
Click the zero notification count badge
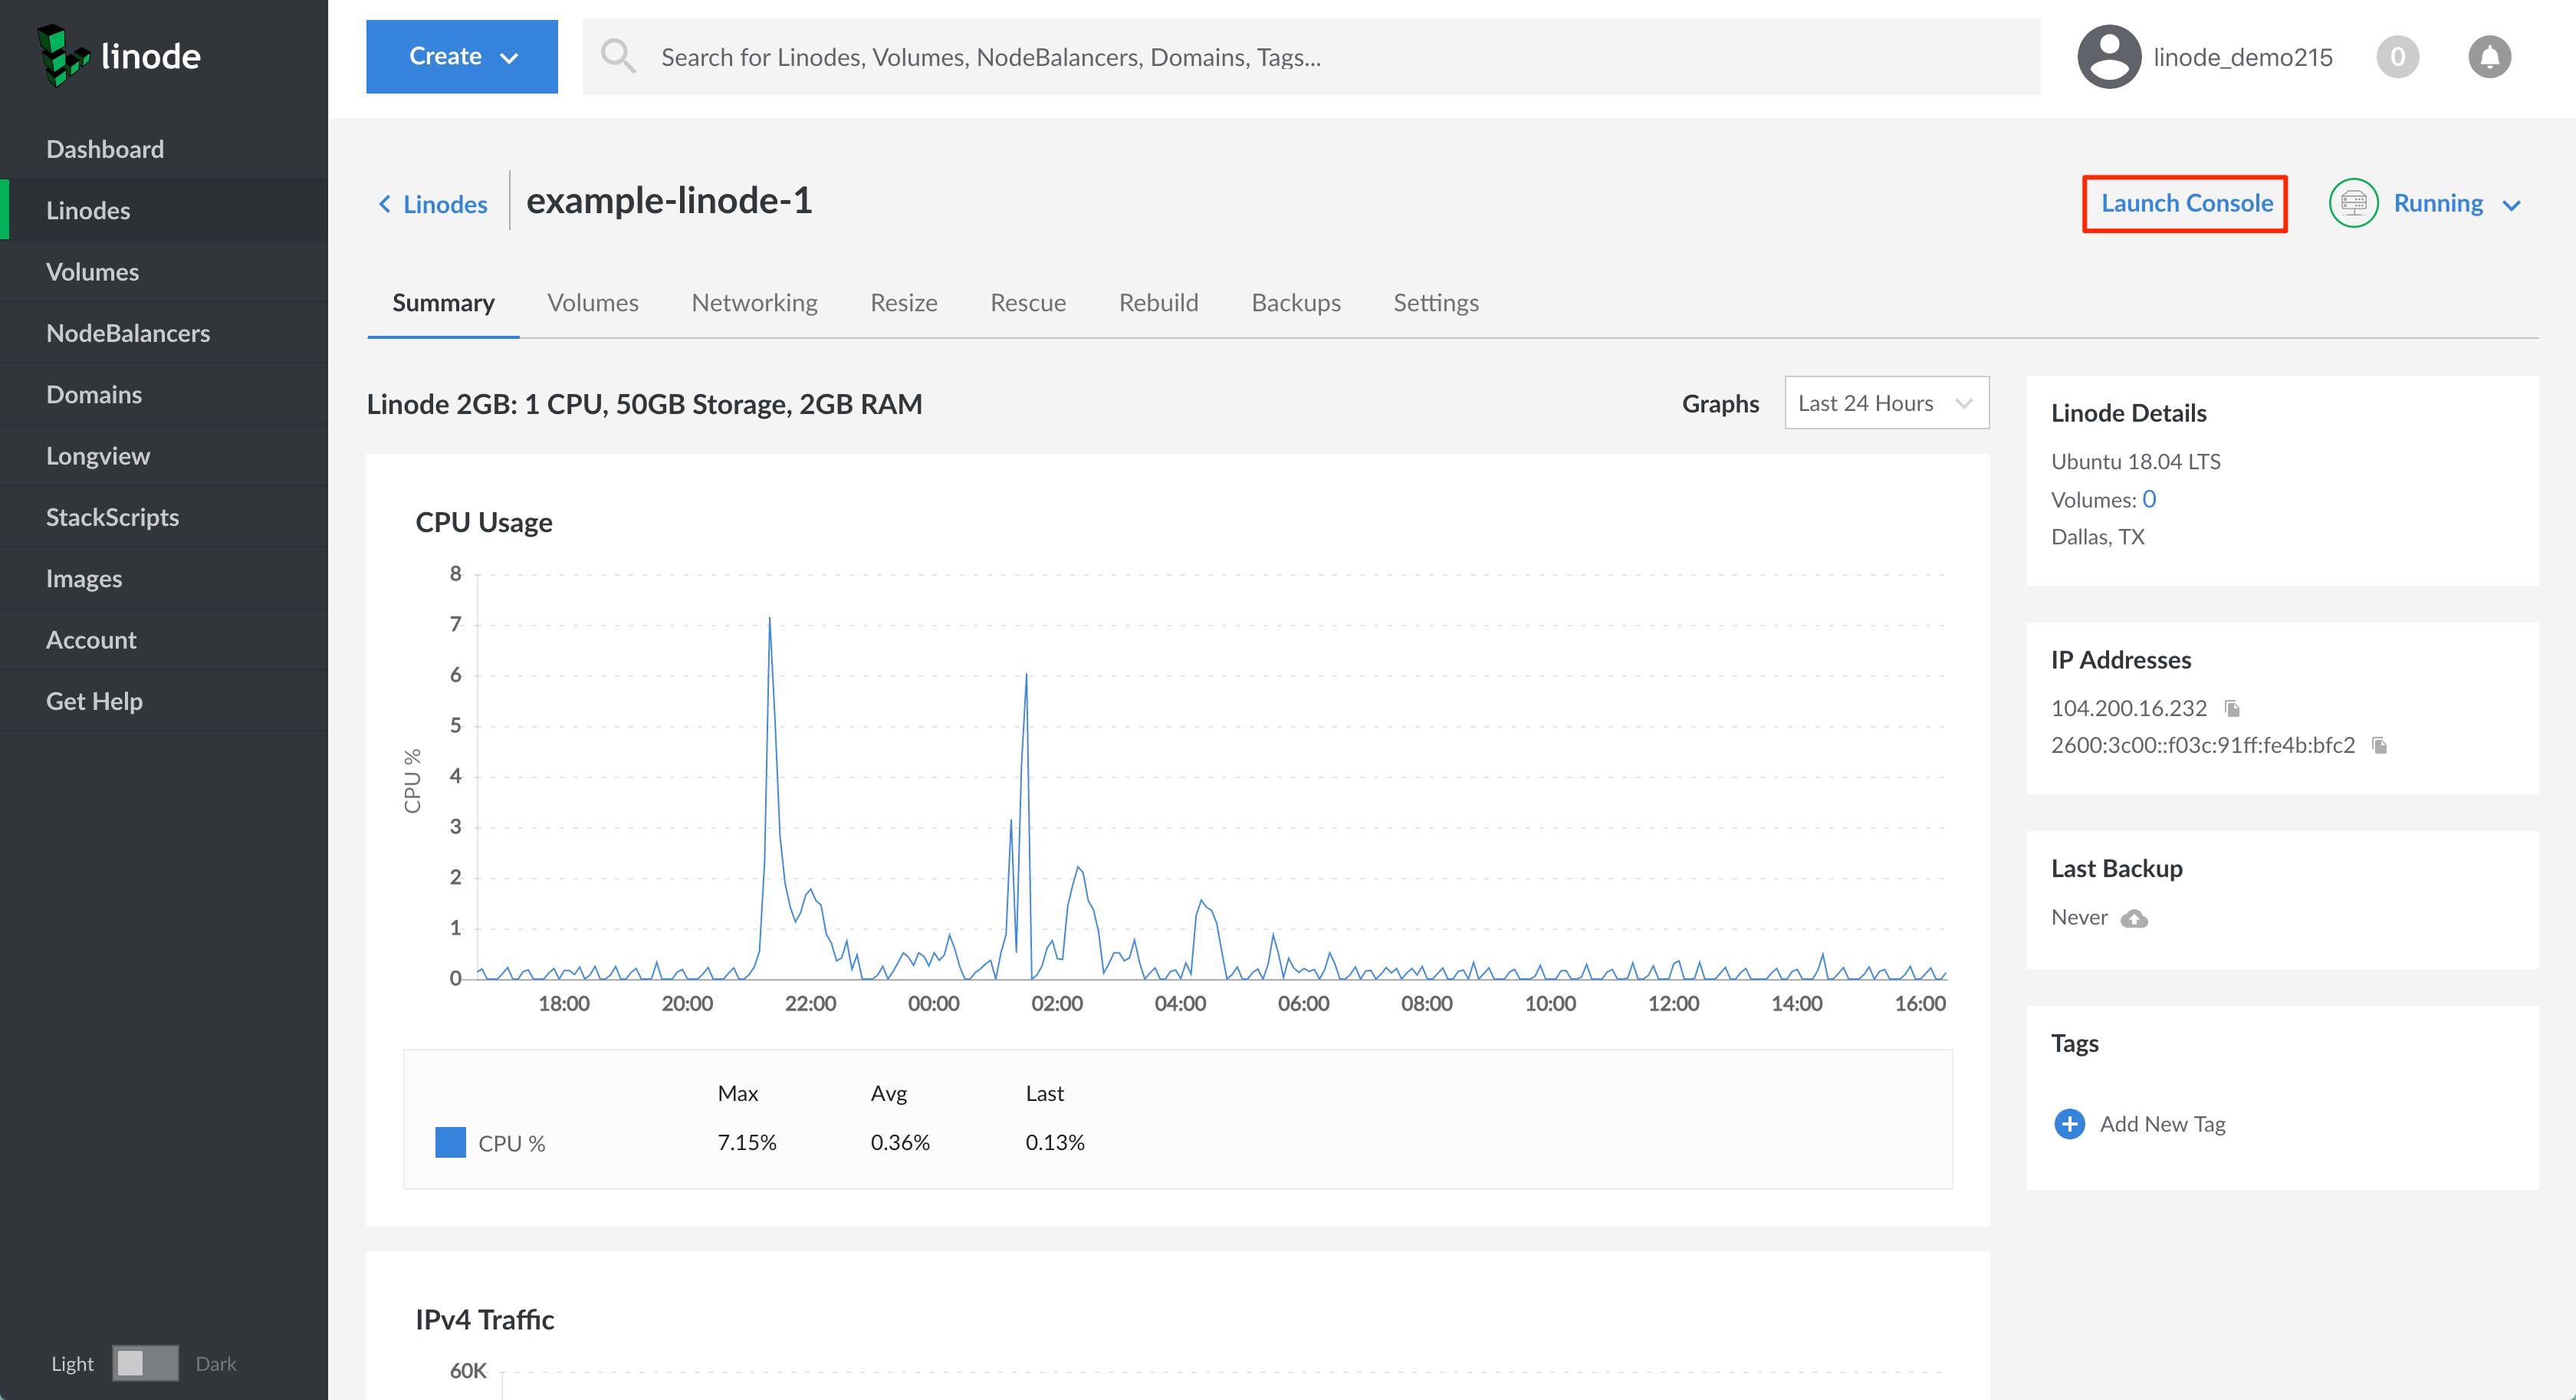tap(2397, 57)
